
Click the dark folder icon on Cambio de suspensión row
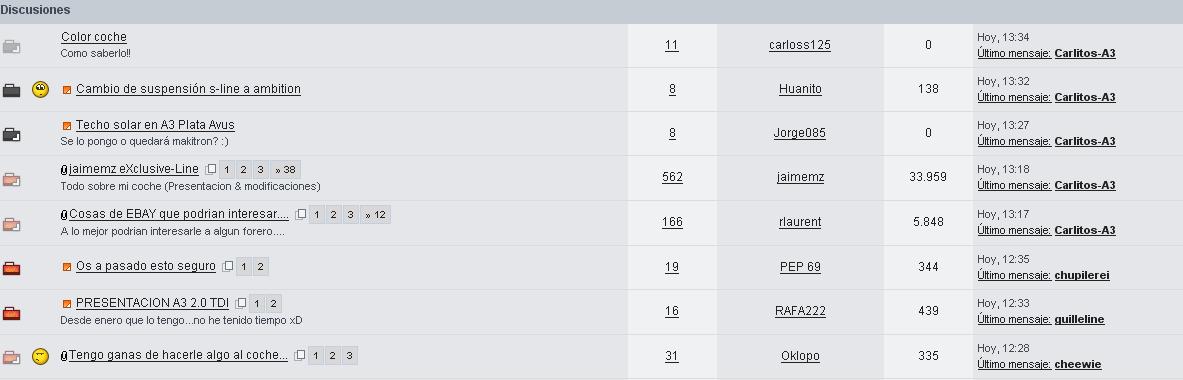pyautogui.click(x=11, y=90)
